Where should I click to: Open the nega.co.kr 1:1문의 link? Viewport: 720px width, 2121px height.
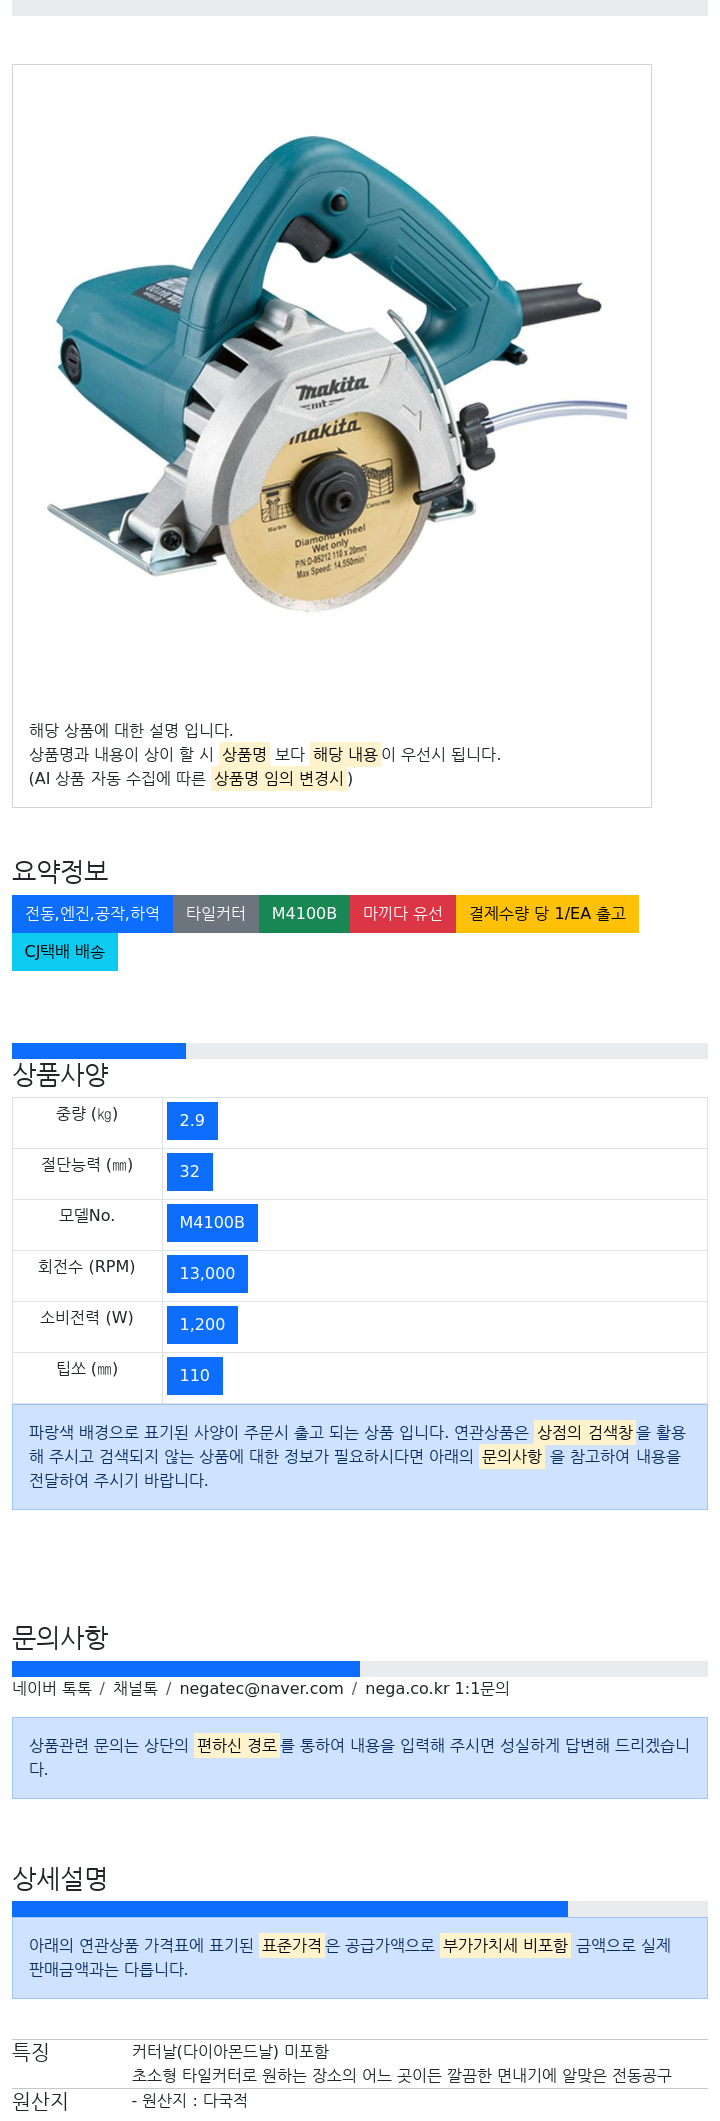(x=437, y=1689)
